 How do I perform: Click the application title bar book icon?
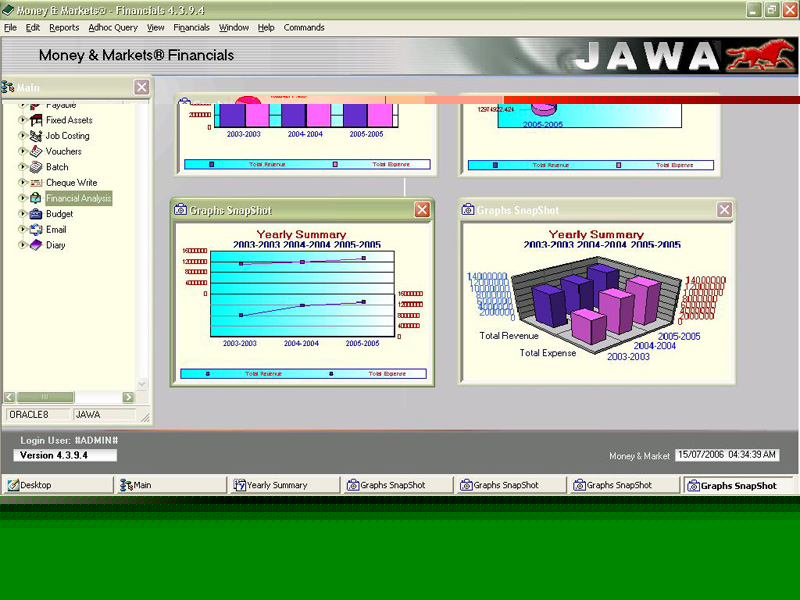pos(8,10)
